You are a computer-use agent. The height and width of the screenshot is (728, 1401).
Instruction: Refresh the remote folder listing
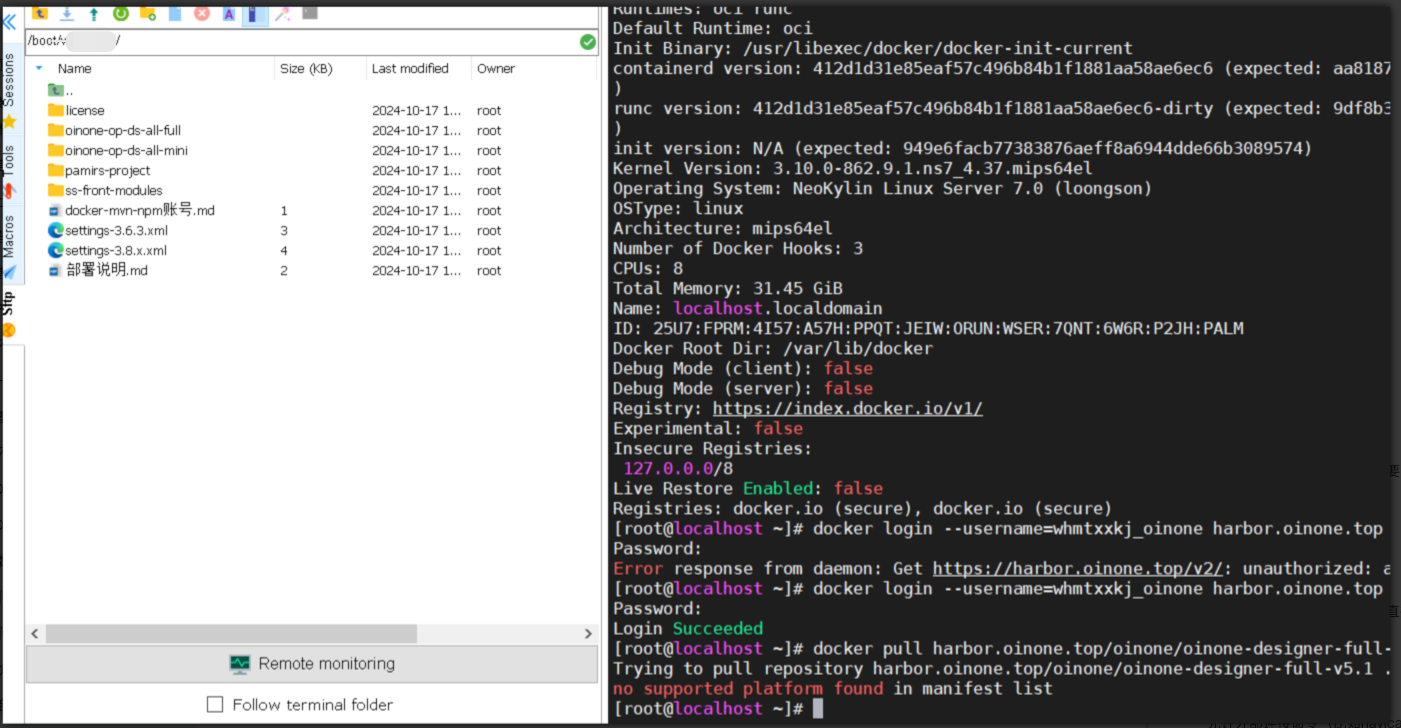(121, 13)
